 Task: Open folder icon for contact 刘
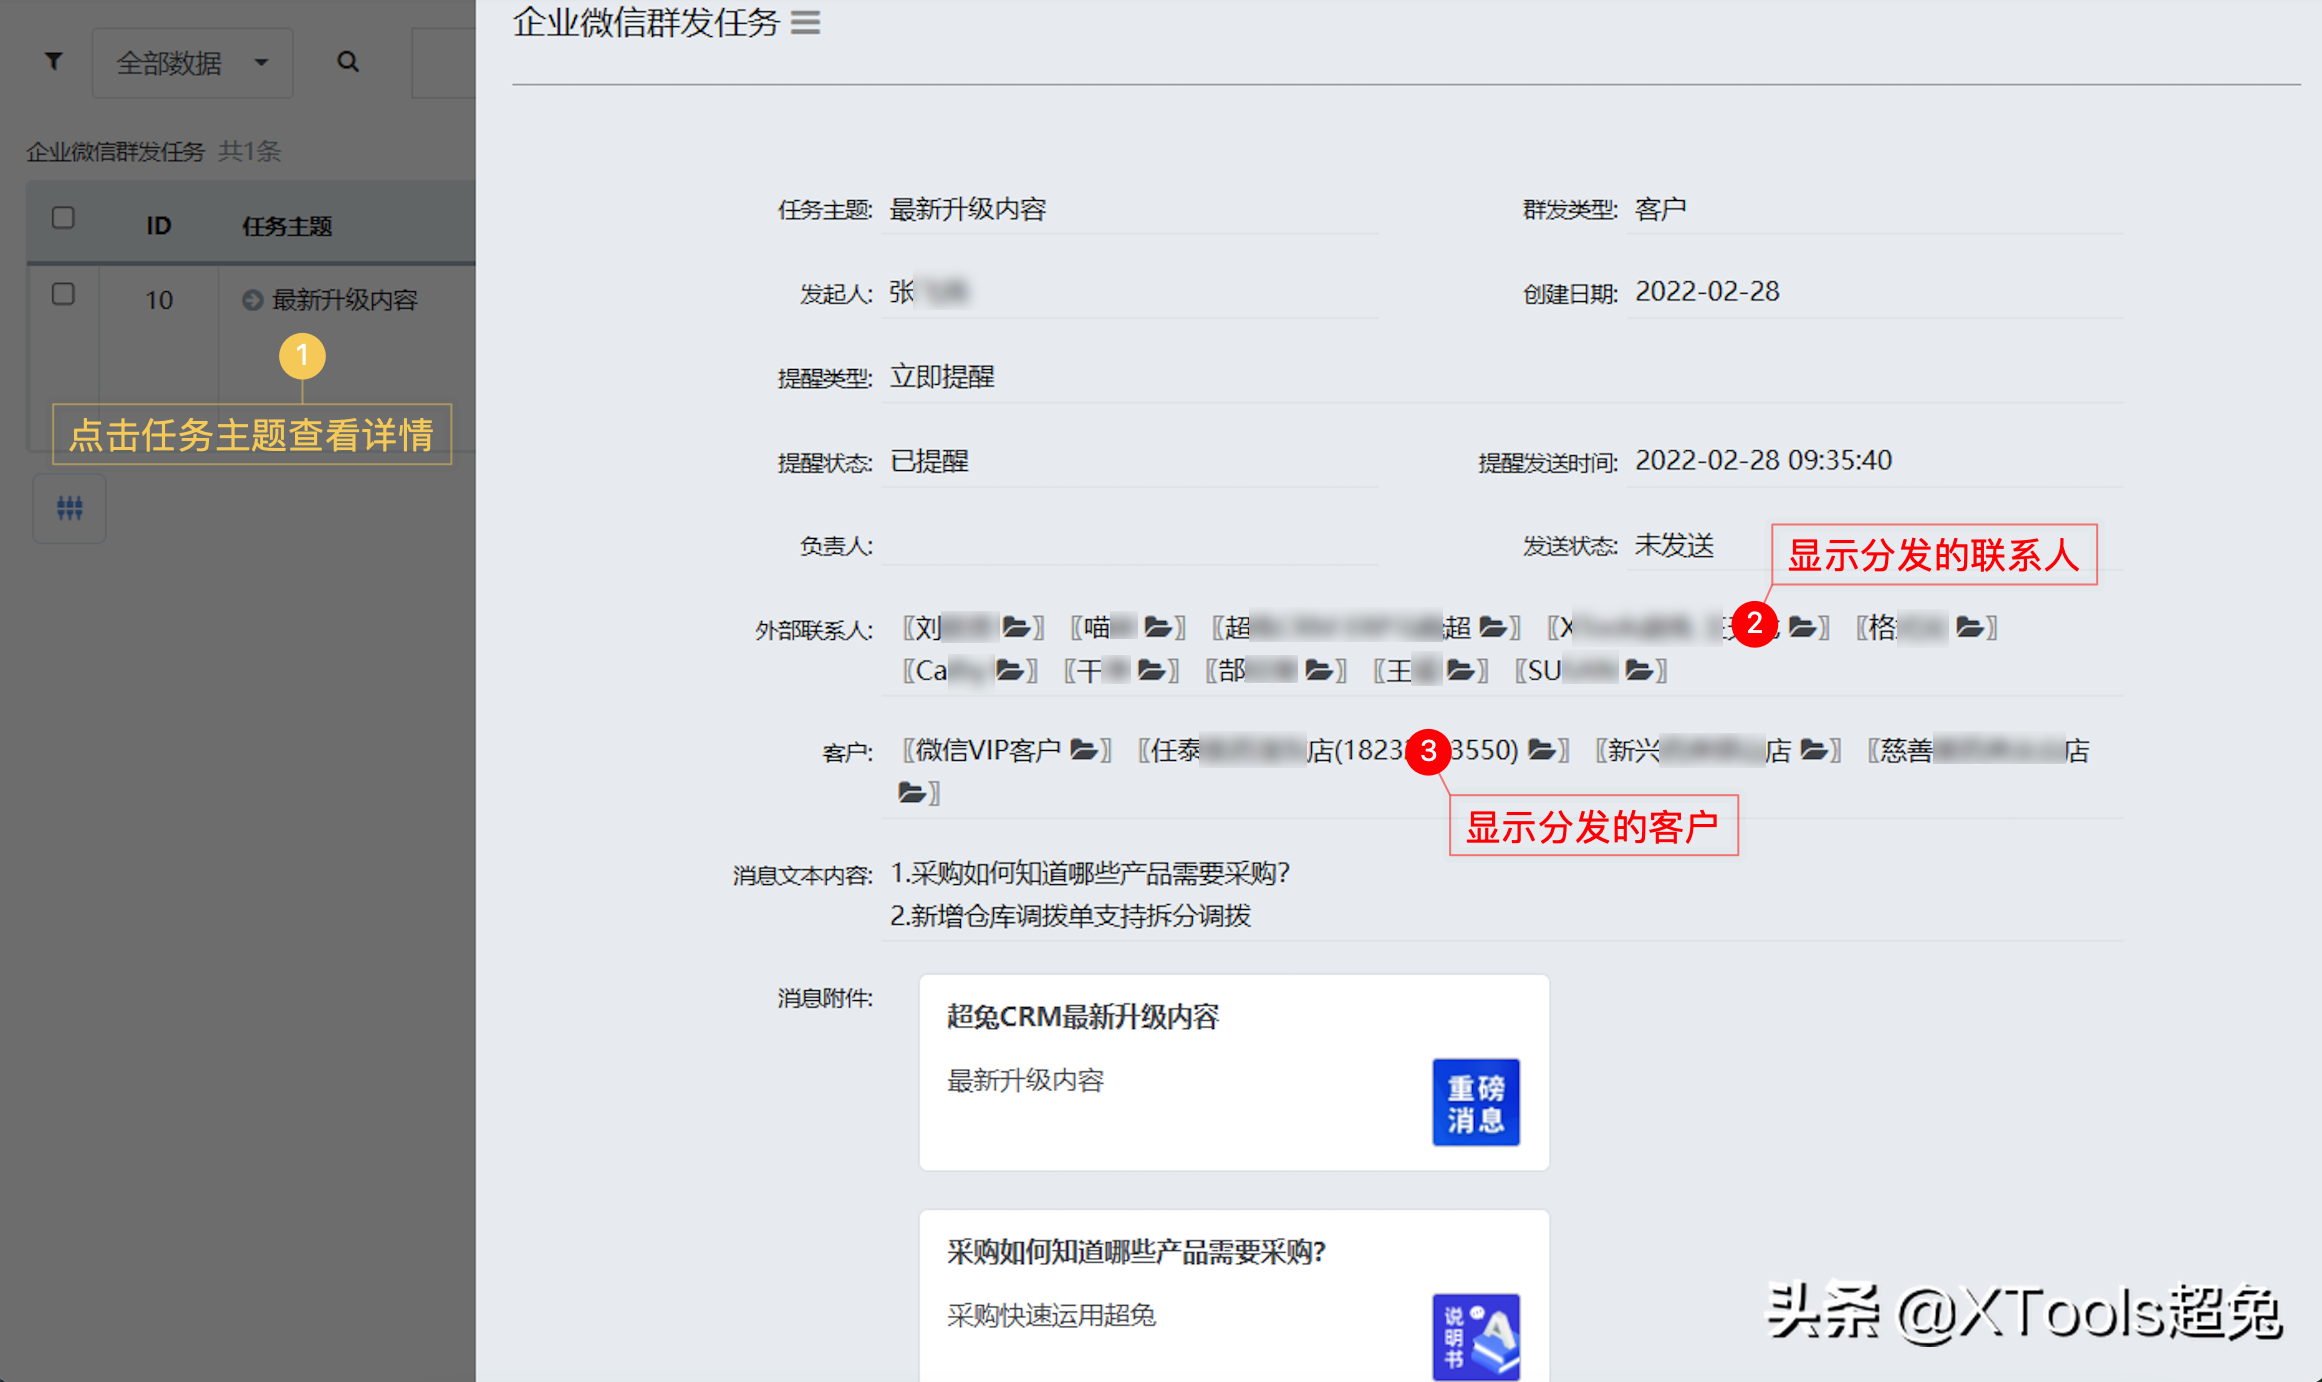pyautogui.click(x=1016, y=627)
